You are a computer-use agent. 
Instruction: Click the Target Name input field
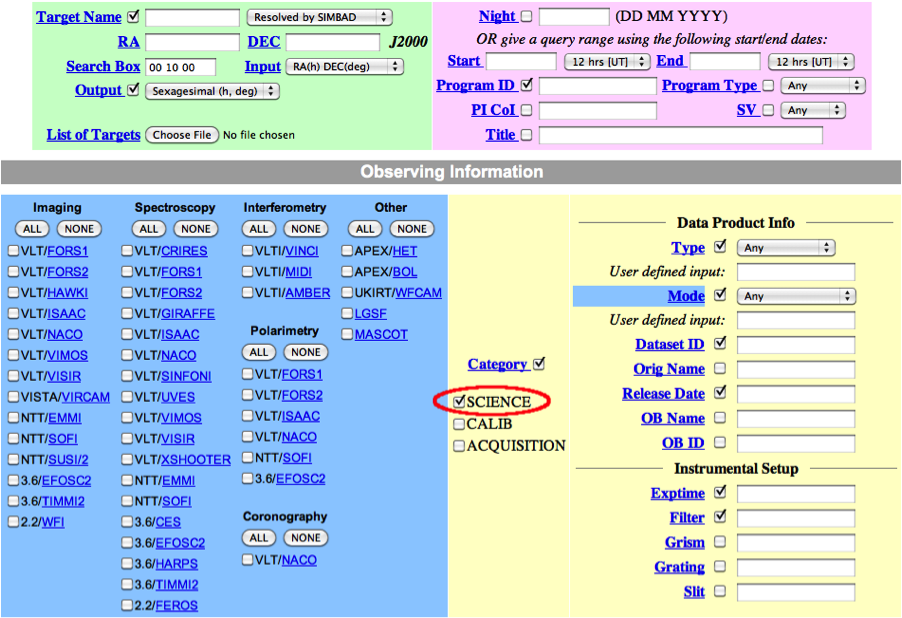coord(192,17)
